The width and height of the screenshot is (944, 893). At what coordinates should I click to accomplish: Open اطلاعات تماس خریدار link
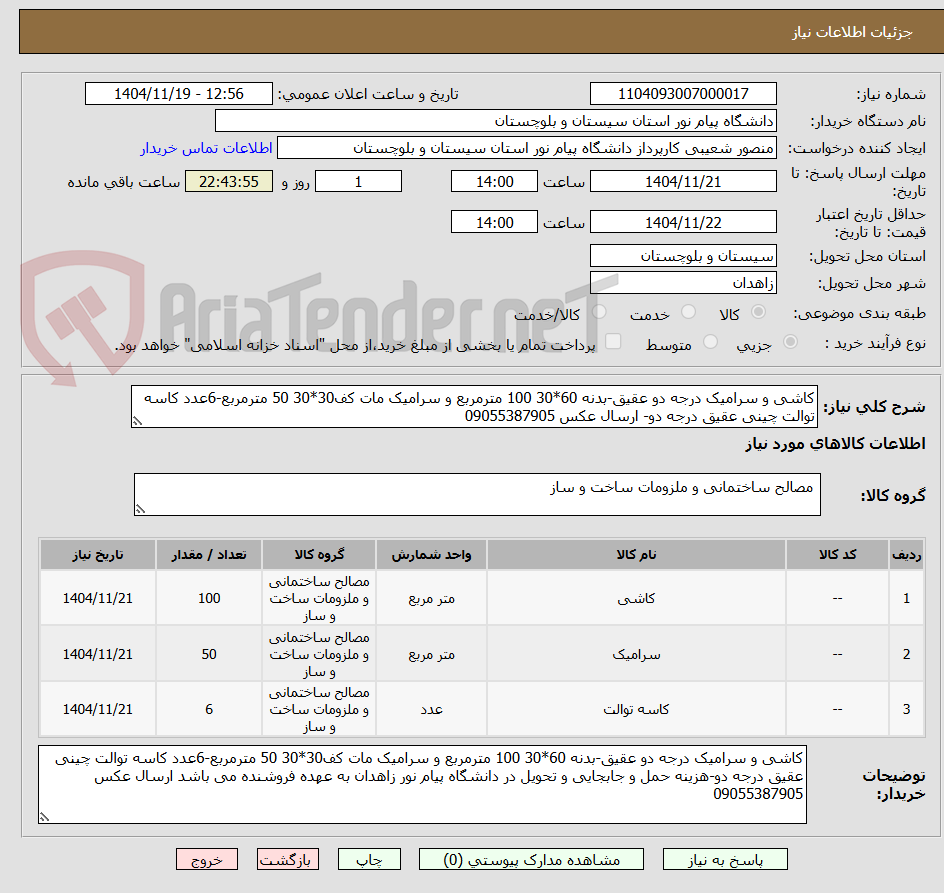tap(206, 148)
